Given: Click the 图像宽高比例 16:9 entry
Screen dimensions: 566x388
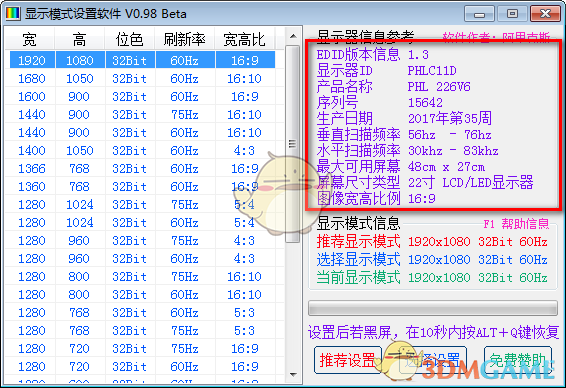Looking at the screenshot, I should 376,199.
